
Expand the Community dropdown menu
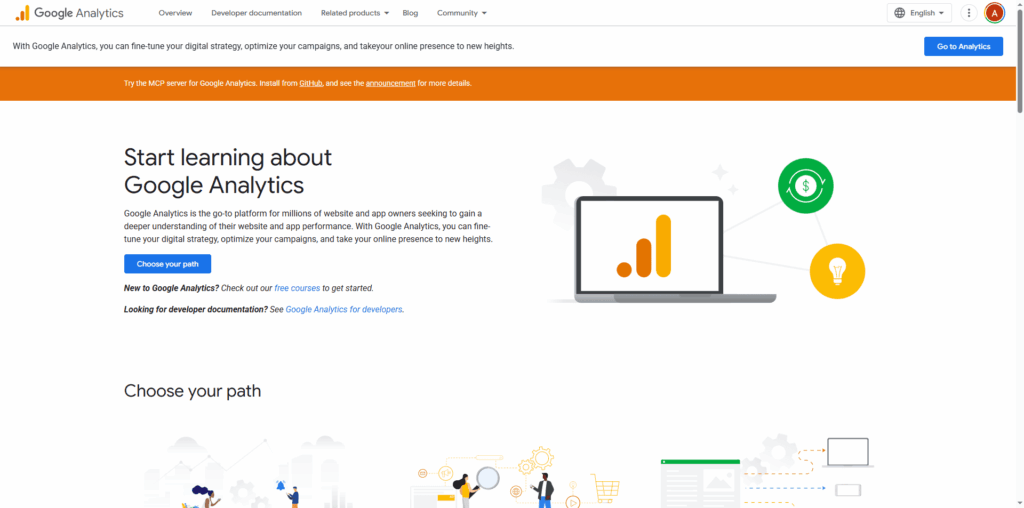click(x=461, y=13)
